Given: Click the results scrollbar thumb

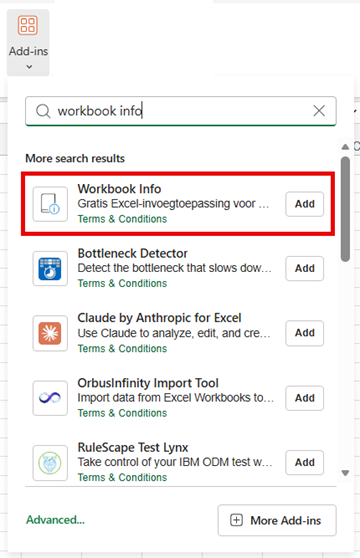Looking at the screenshot, I should (345, 209).
